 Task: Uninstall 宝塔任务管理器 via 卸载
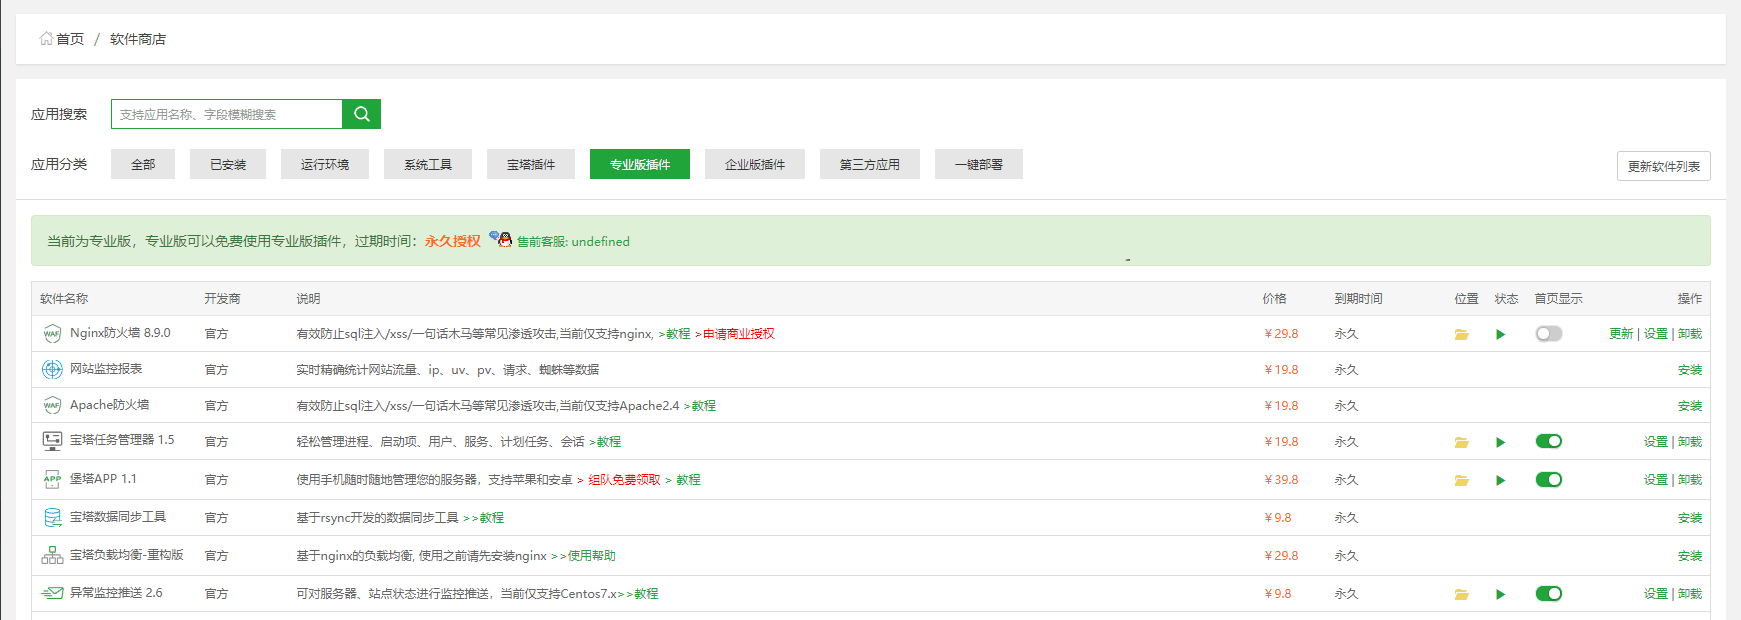(1690, 442)
